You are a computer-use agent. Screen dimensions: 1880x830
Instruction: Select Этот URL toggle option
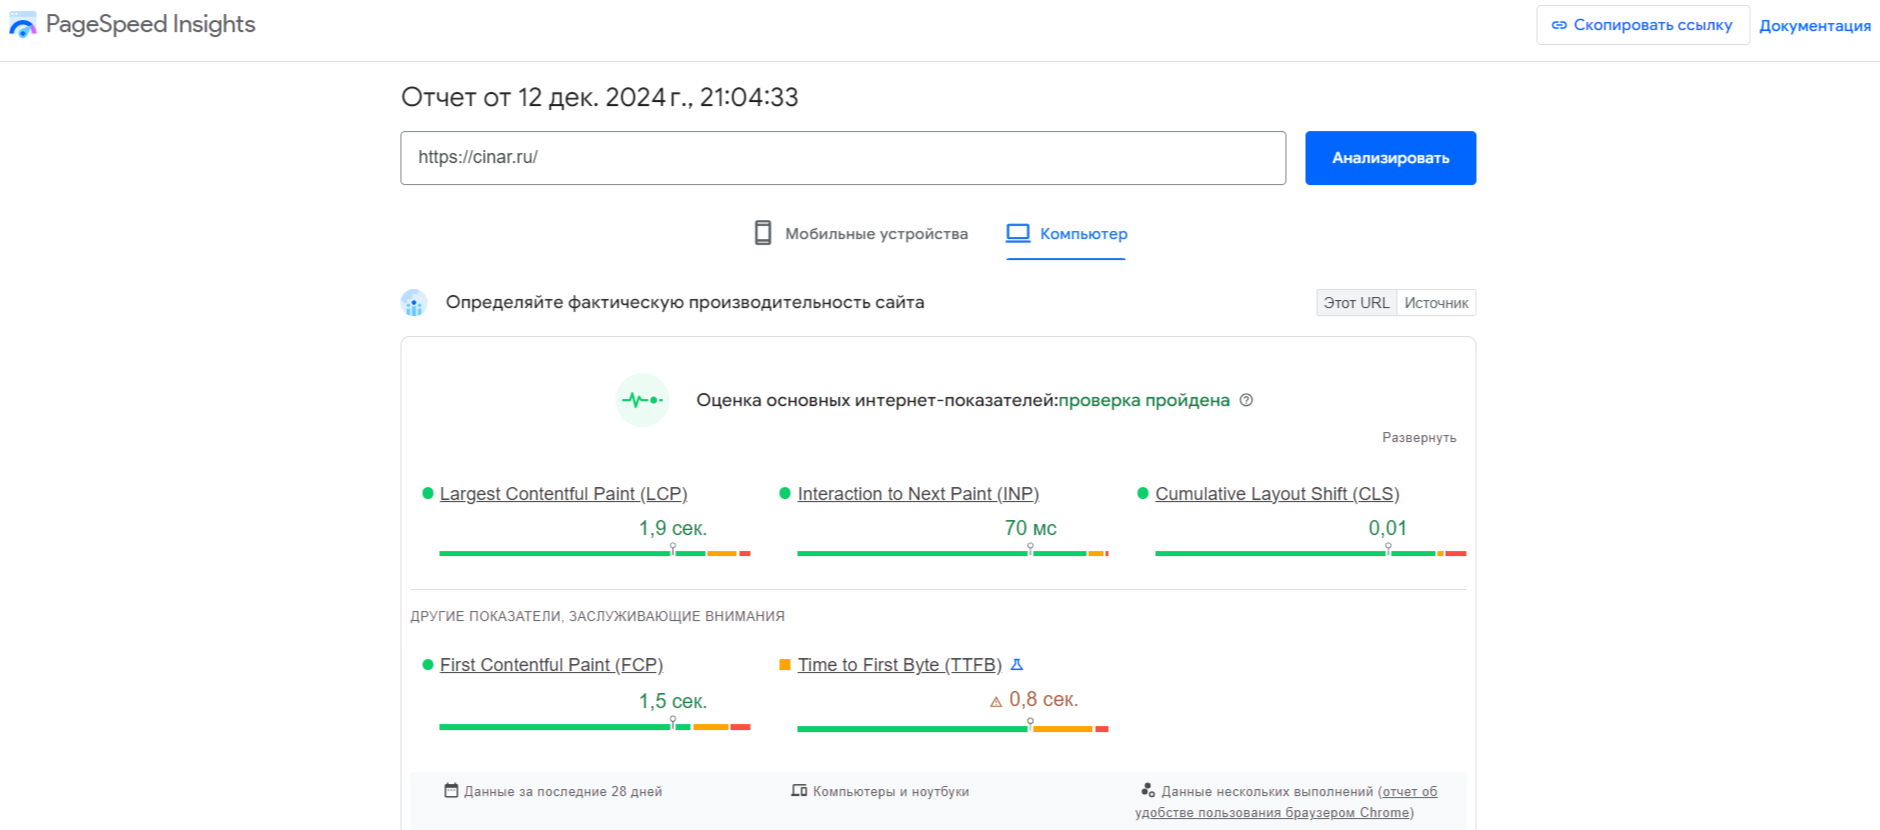click(x=1356, y=303)
